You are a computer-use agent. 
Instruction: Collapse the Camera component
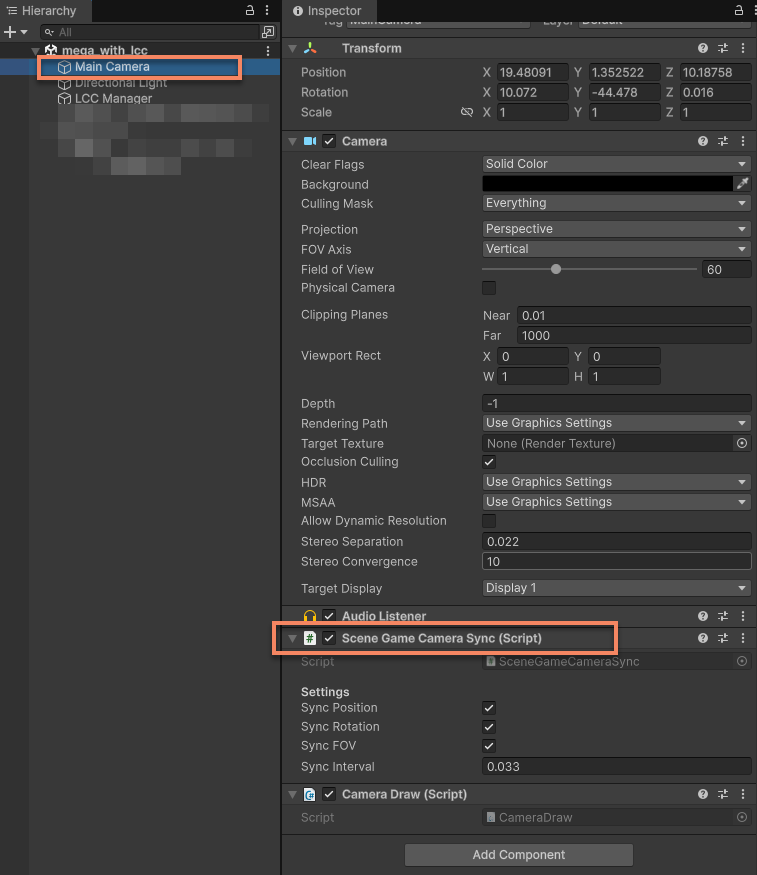point(292,142)
